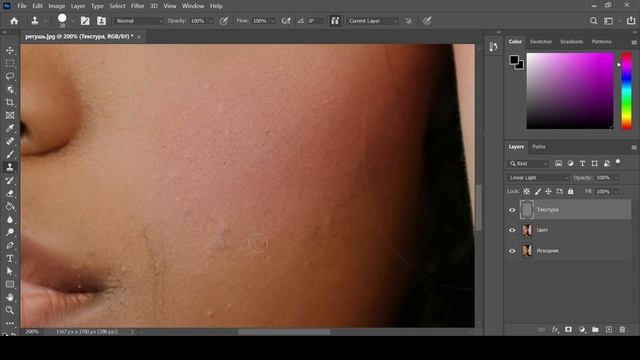Select the Pen tool

coord(10,245)
